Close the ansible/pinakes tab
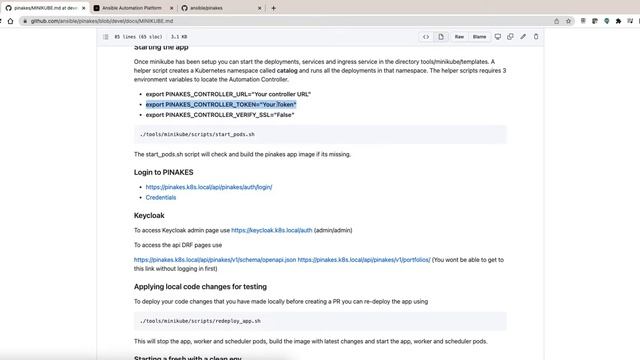The width and height of the screenshot is (640, 360). coord(260,8)
